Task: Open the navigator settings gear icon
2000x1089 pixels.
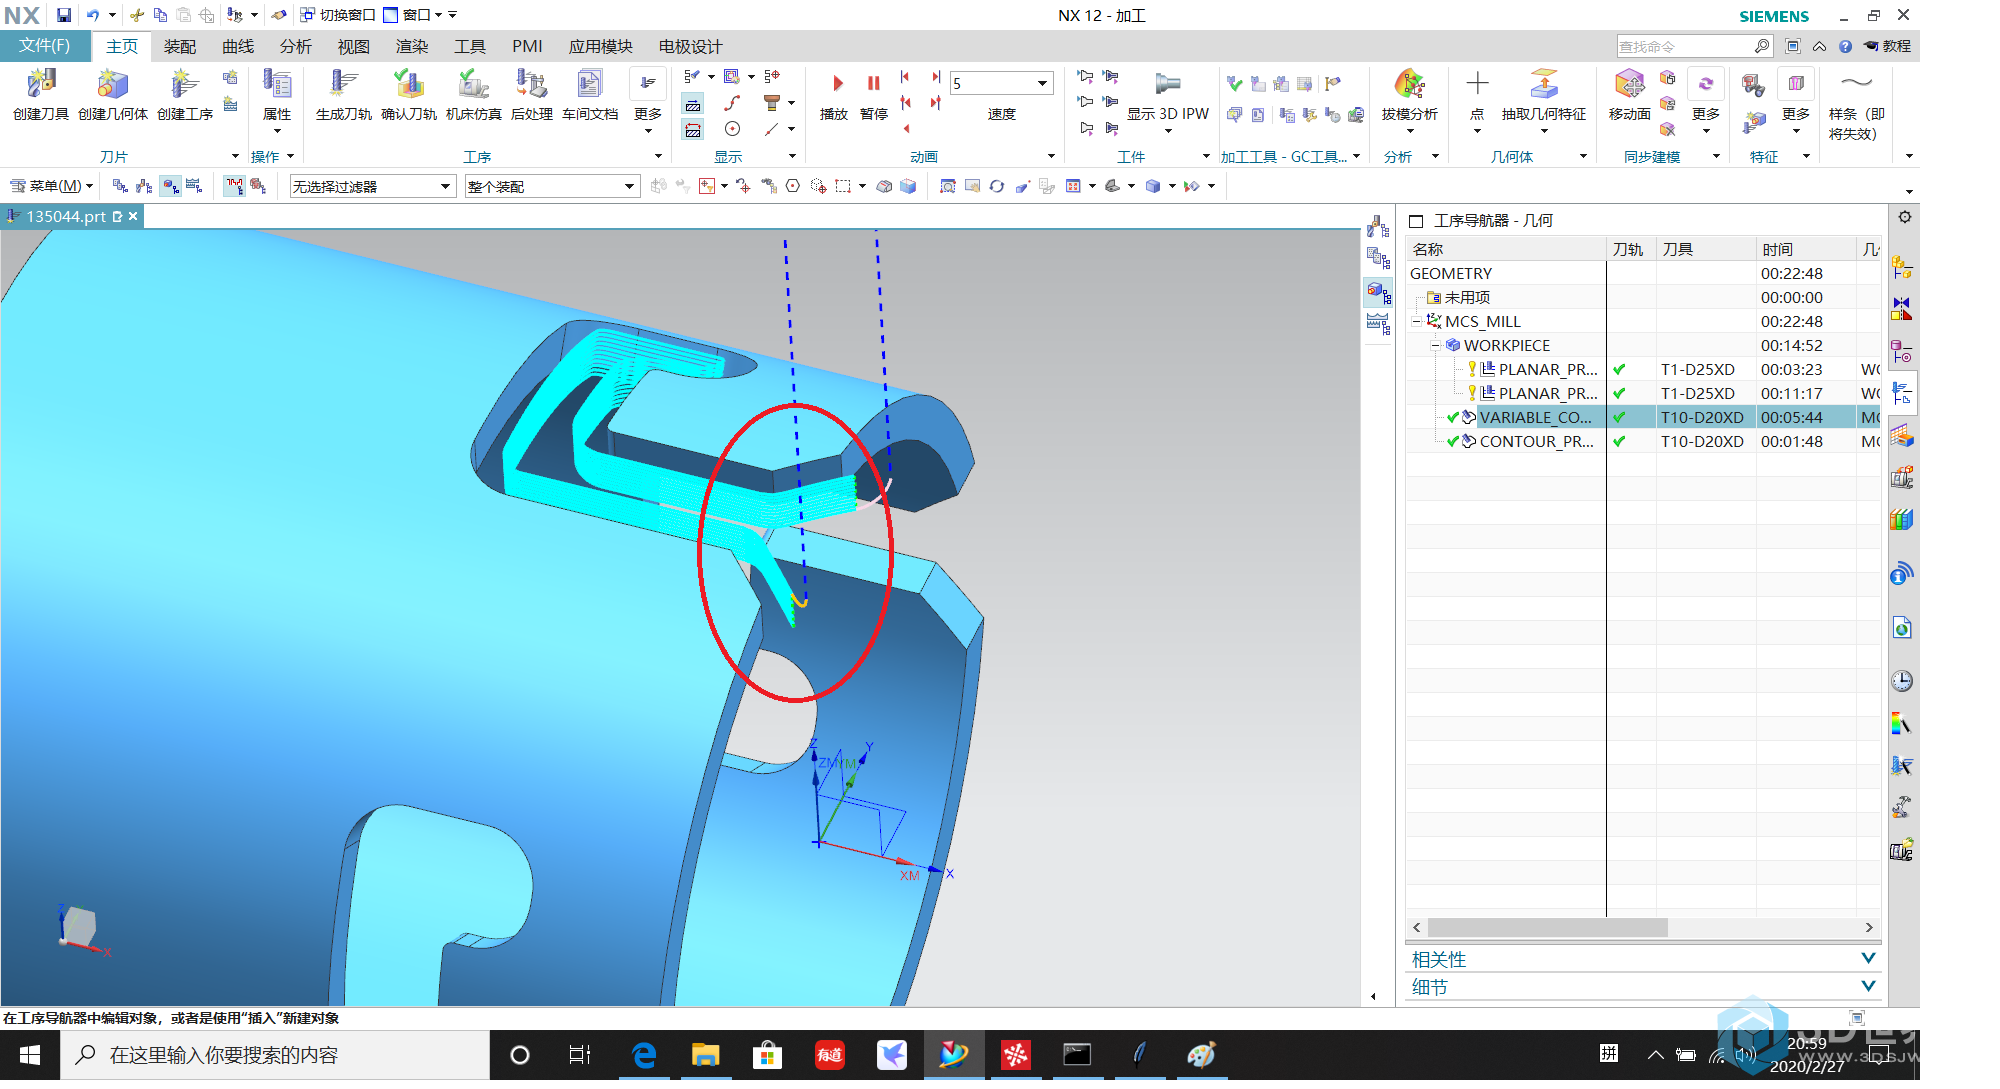Action: tap(1905, 217)
